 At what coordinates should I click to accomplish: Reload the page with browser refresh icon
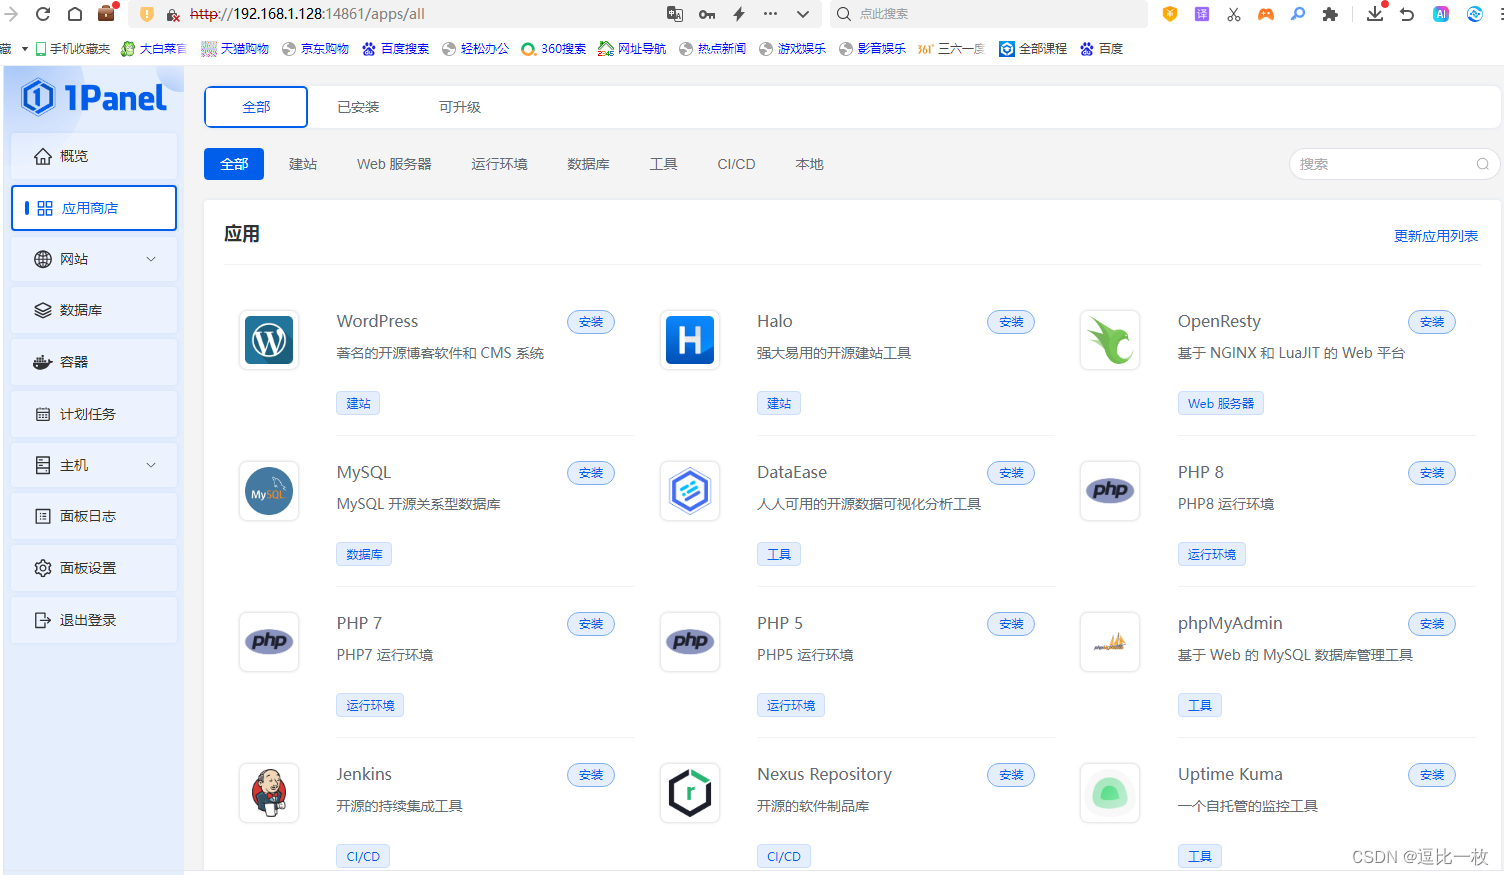tap(43, 14)
